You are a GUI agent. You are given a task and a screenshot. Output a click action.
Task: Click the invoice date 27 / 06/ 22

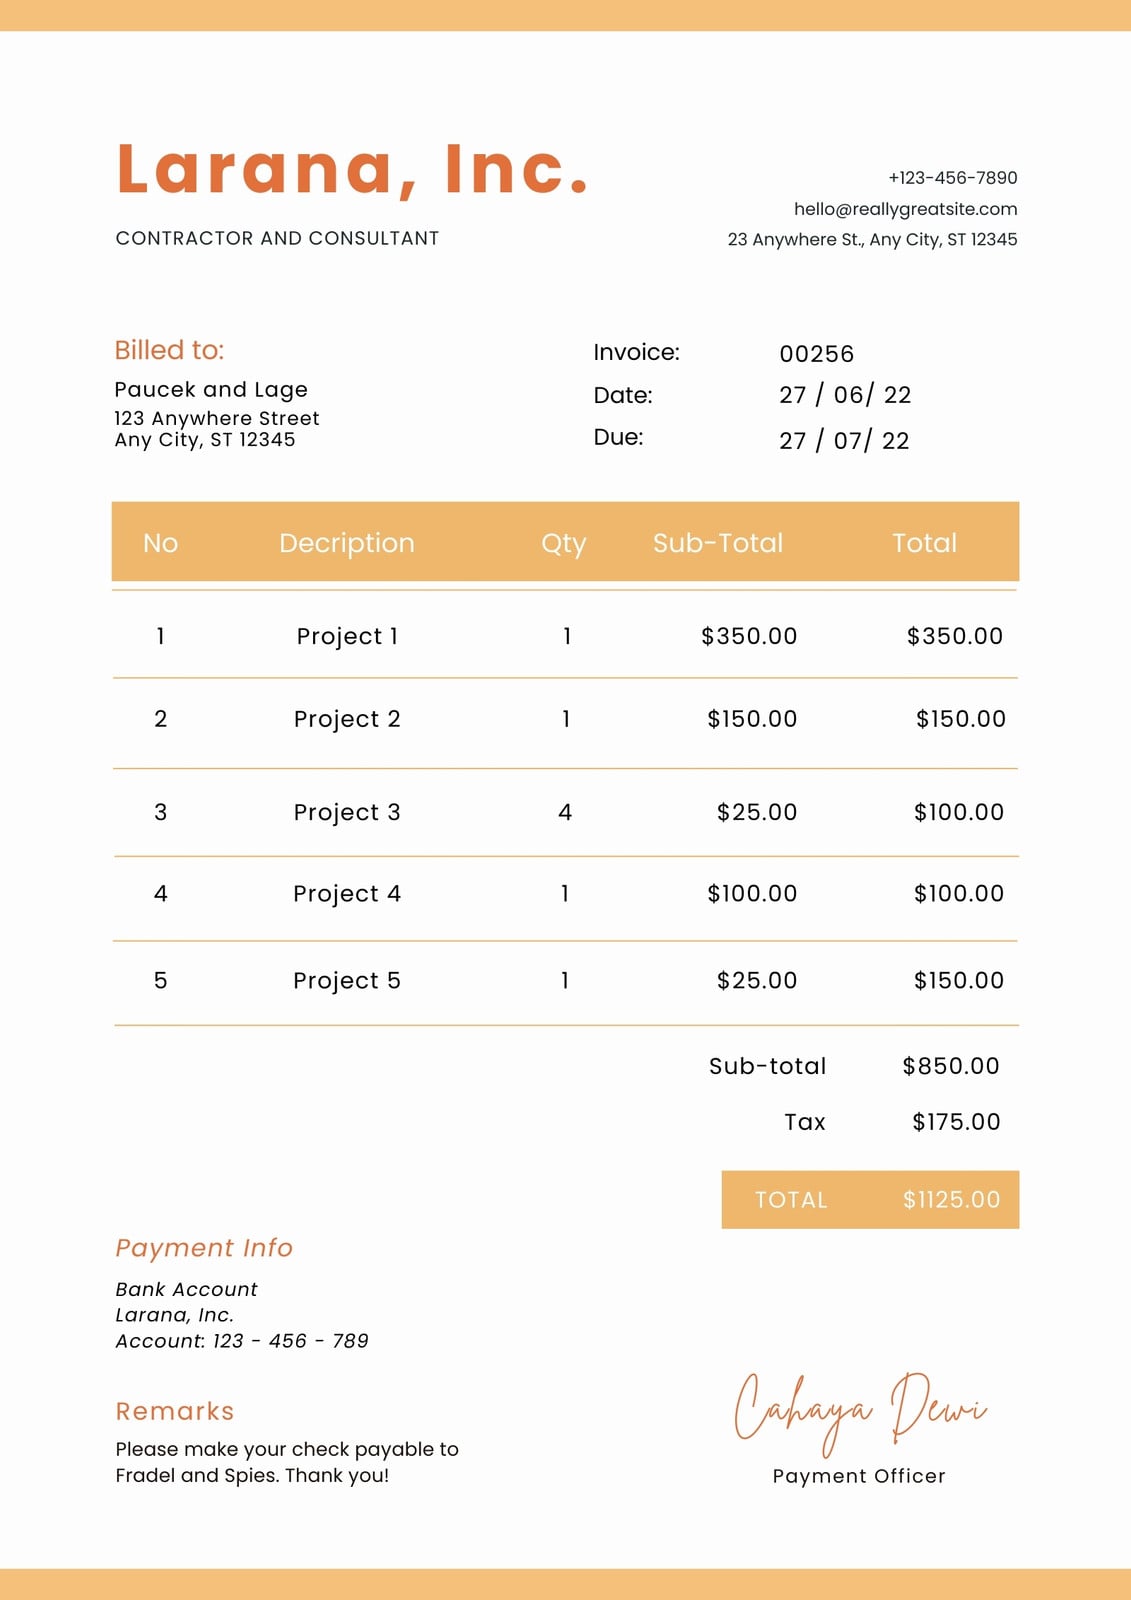point(845,395)
